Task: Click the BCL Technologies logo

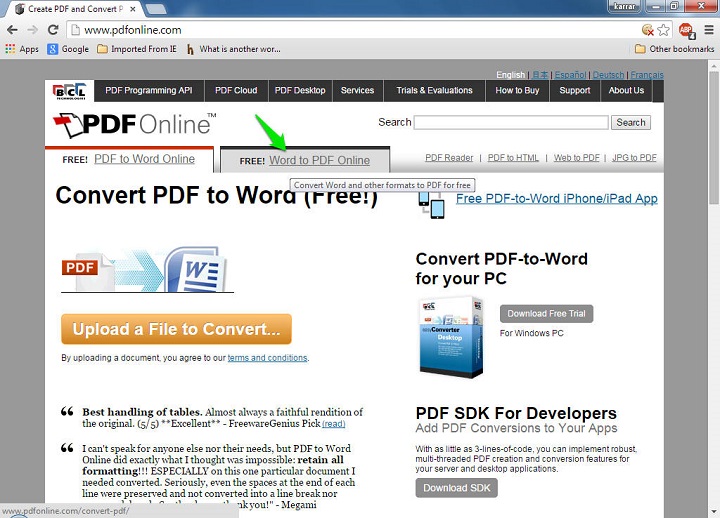Action: point(70,91)
